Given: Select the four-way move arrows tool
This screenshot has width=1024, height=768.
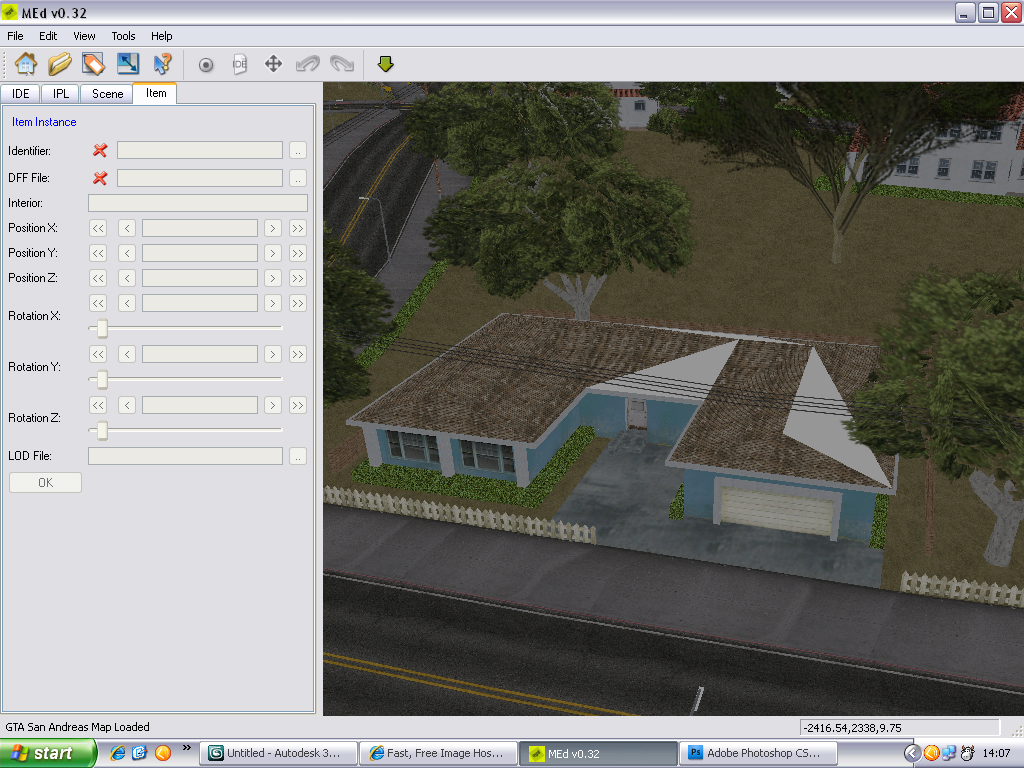Looking at the screenshot, I should [273, 64].
